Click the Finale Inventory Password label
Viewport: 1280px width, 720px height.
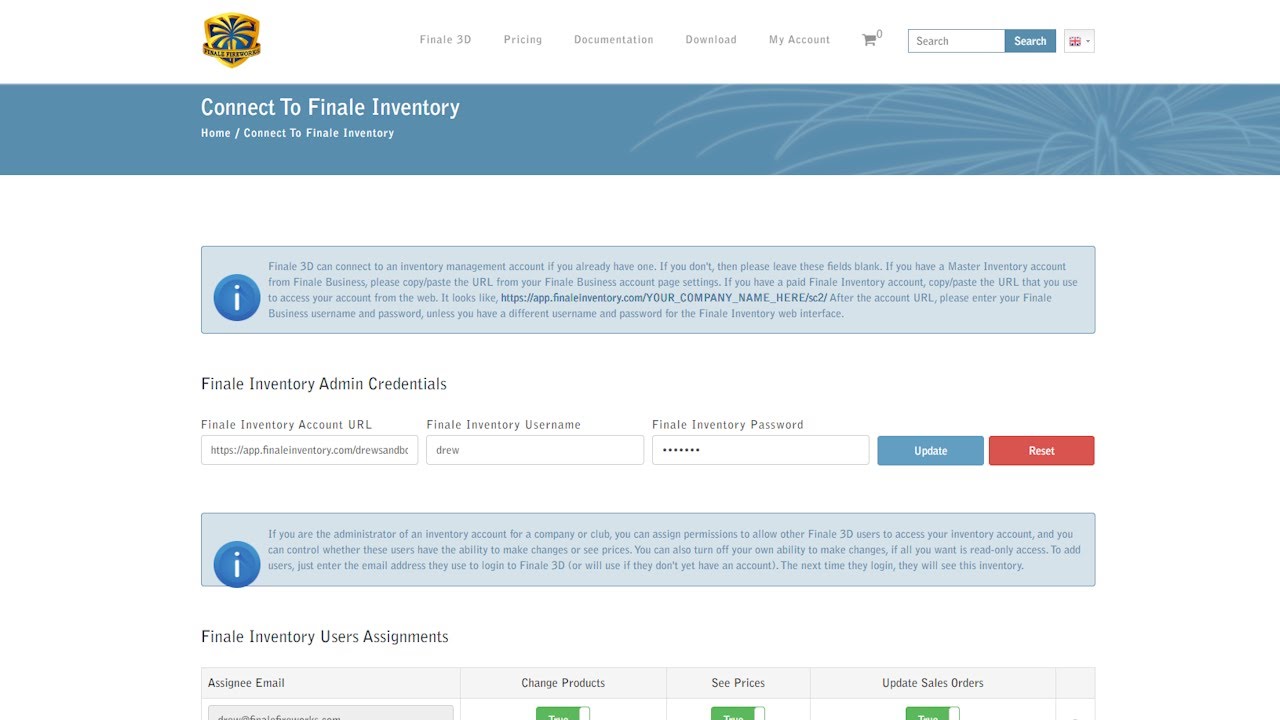[x=728, y=425]
